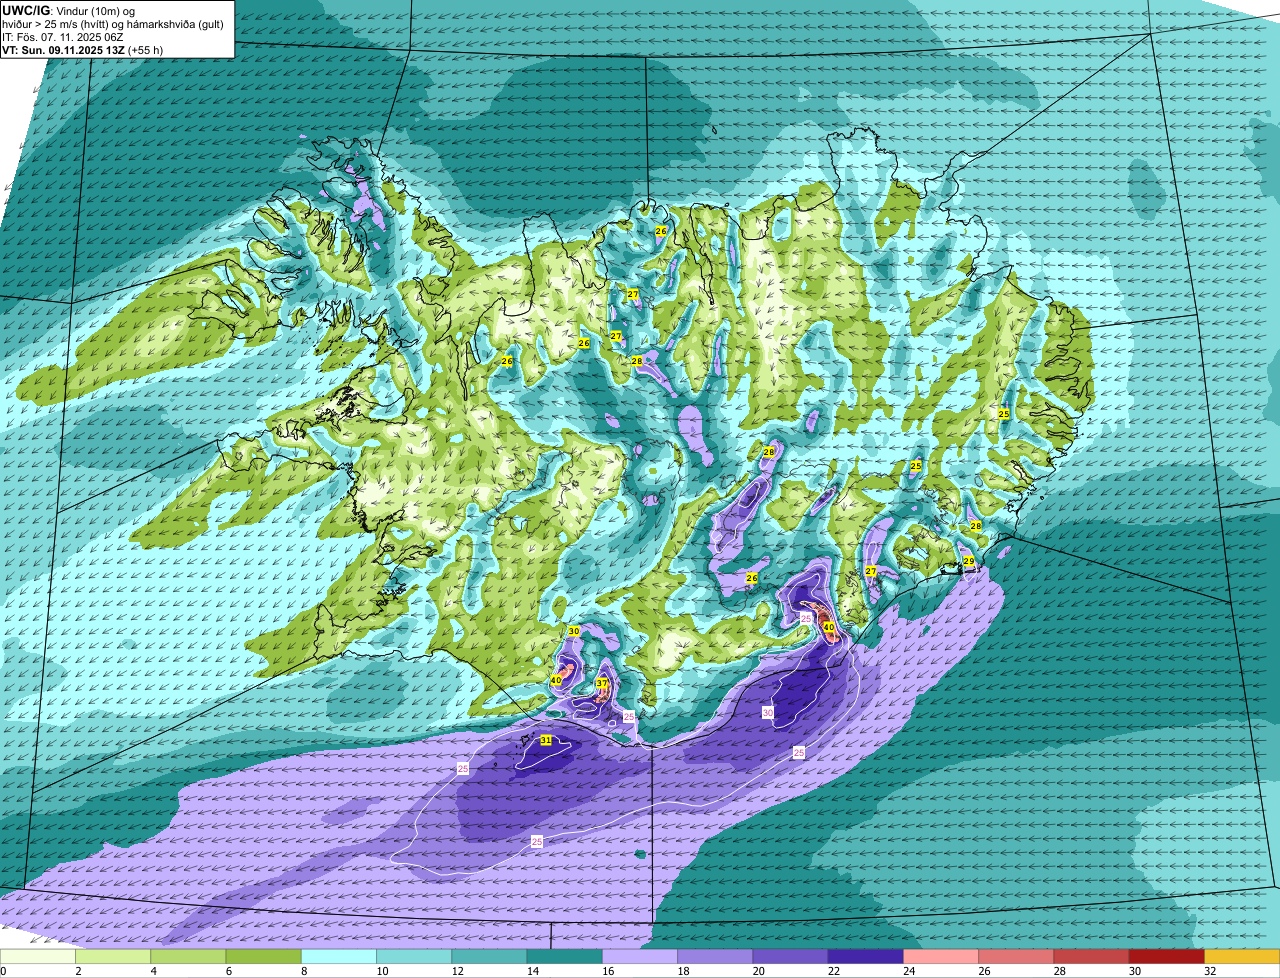The width and height of the screenshot is (1280, 978).
Task: Click the dark indigo 22–24 m/s legend swatch
Action: click(x=865, y=957)
